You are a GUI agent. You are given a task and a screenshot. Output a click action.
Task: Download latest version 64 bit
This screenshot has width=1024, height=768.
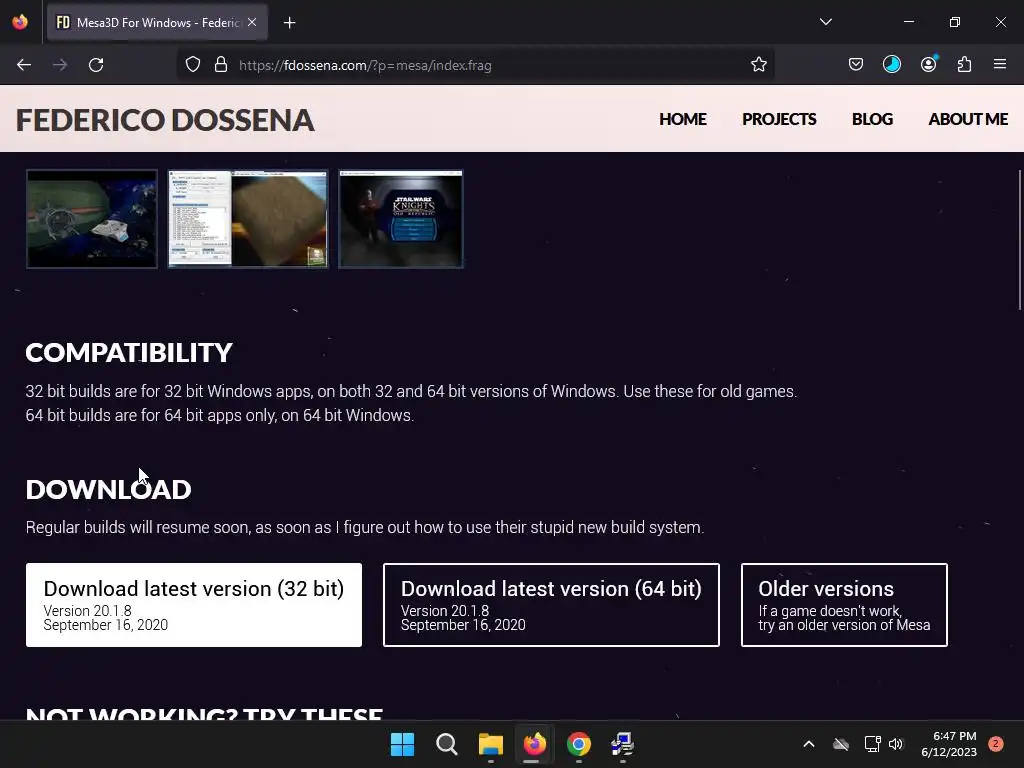click(x=551, y=605)
